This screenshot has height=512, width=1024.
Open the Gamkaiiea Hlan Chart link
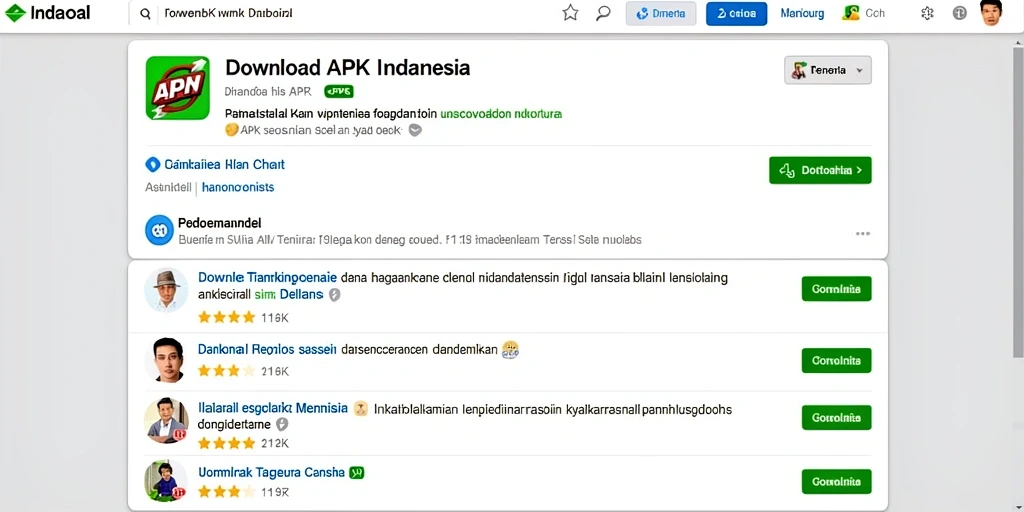click(x=224, y=165)
